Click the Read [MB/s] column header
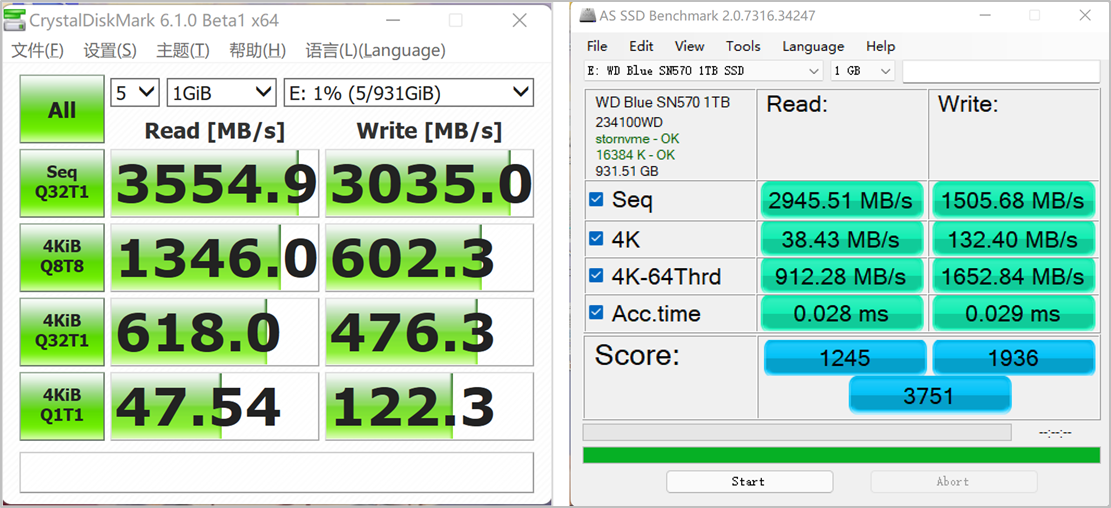 coord(215,131)
